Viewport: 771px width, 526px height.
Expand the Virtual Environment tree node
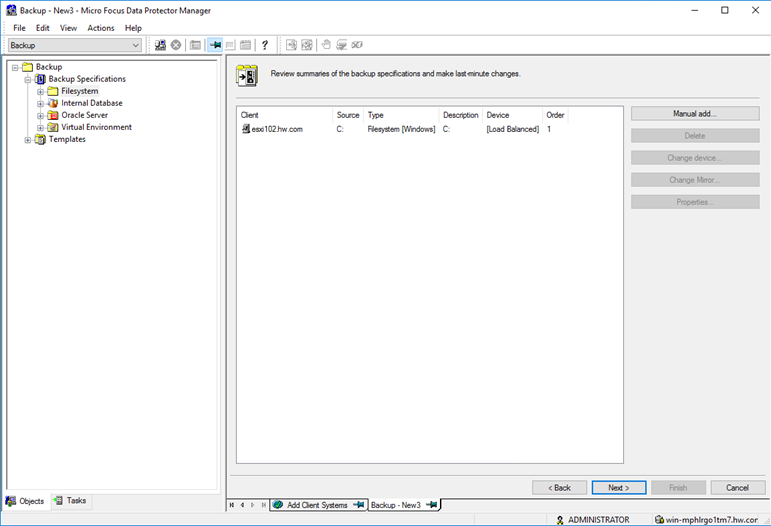40,127
